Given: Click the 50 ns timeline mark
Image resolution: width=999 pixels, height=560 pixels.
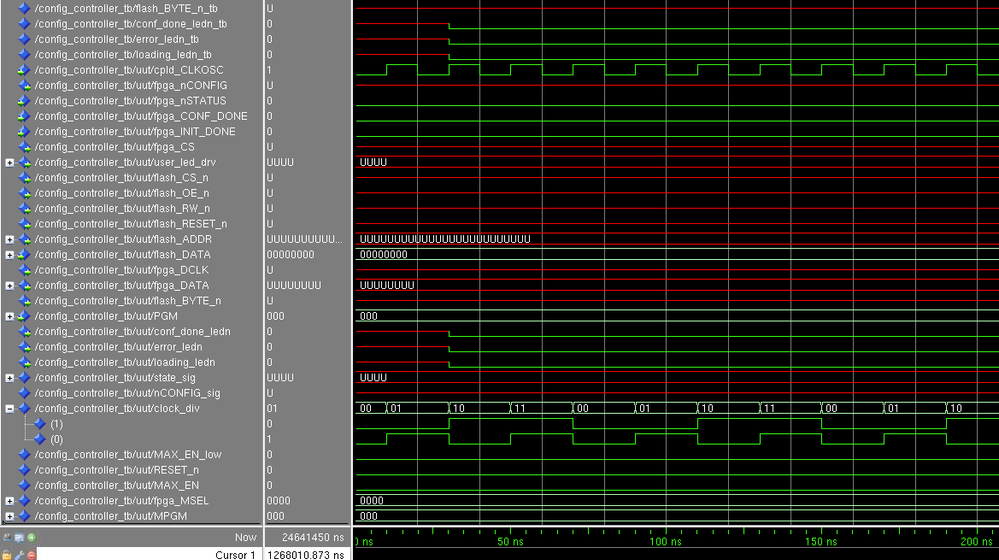Looking at the screenshot, I should [x=510, y=542].
